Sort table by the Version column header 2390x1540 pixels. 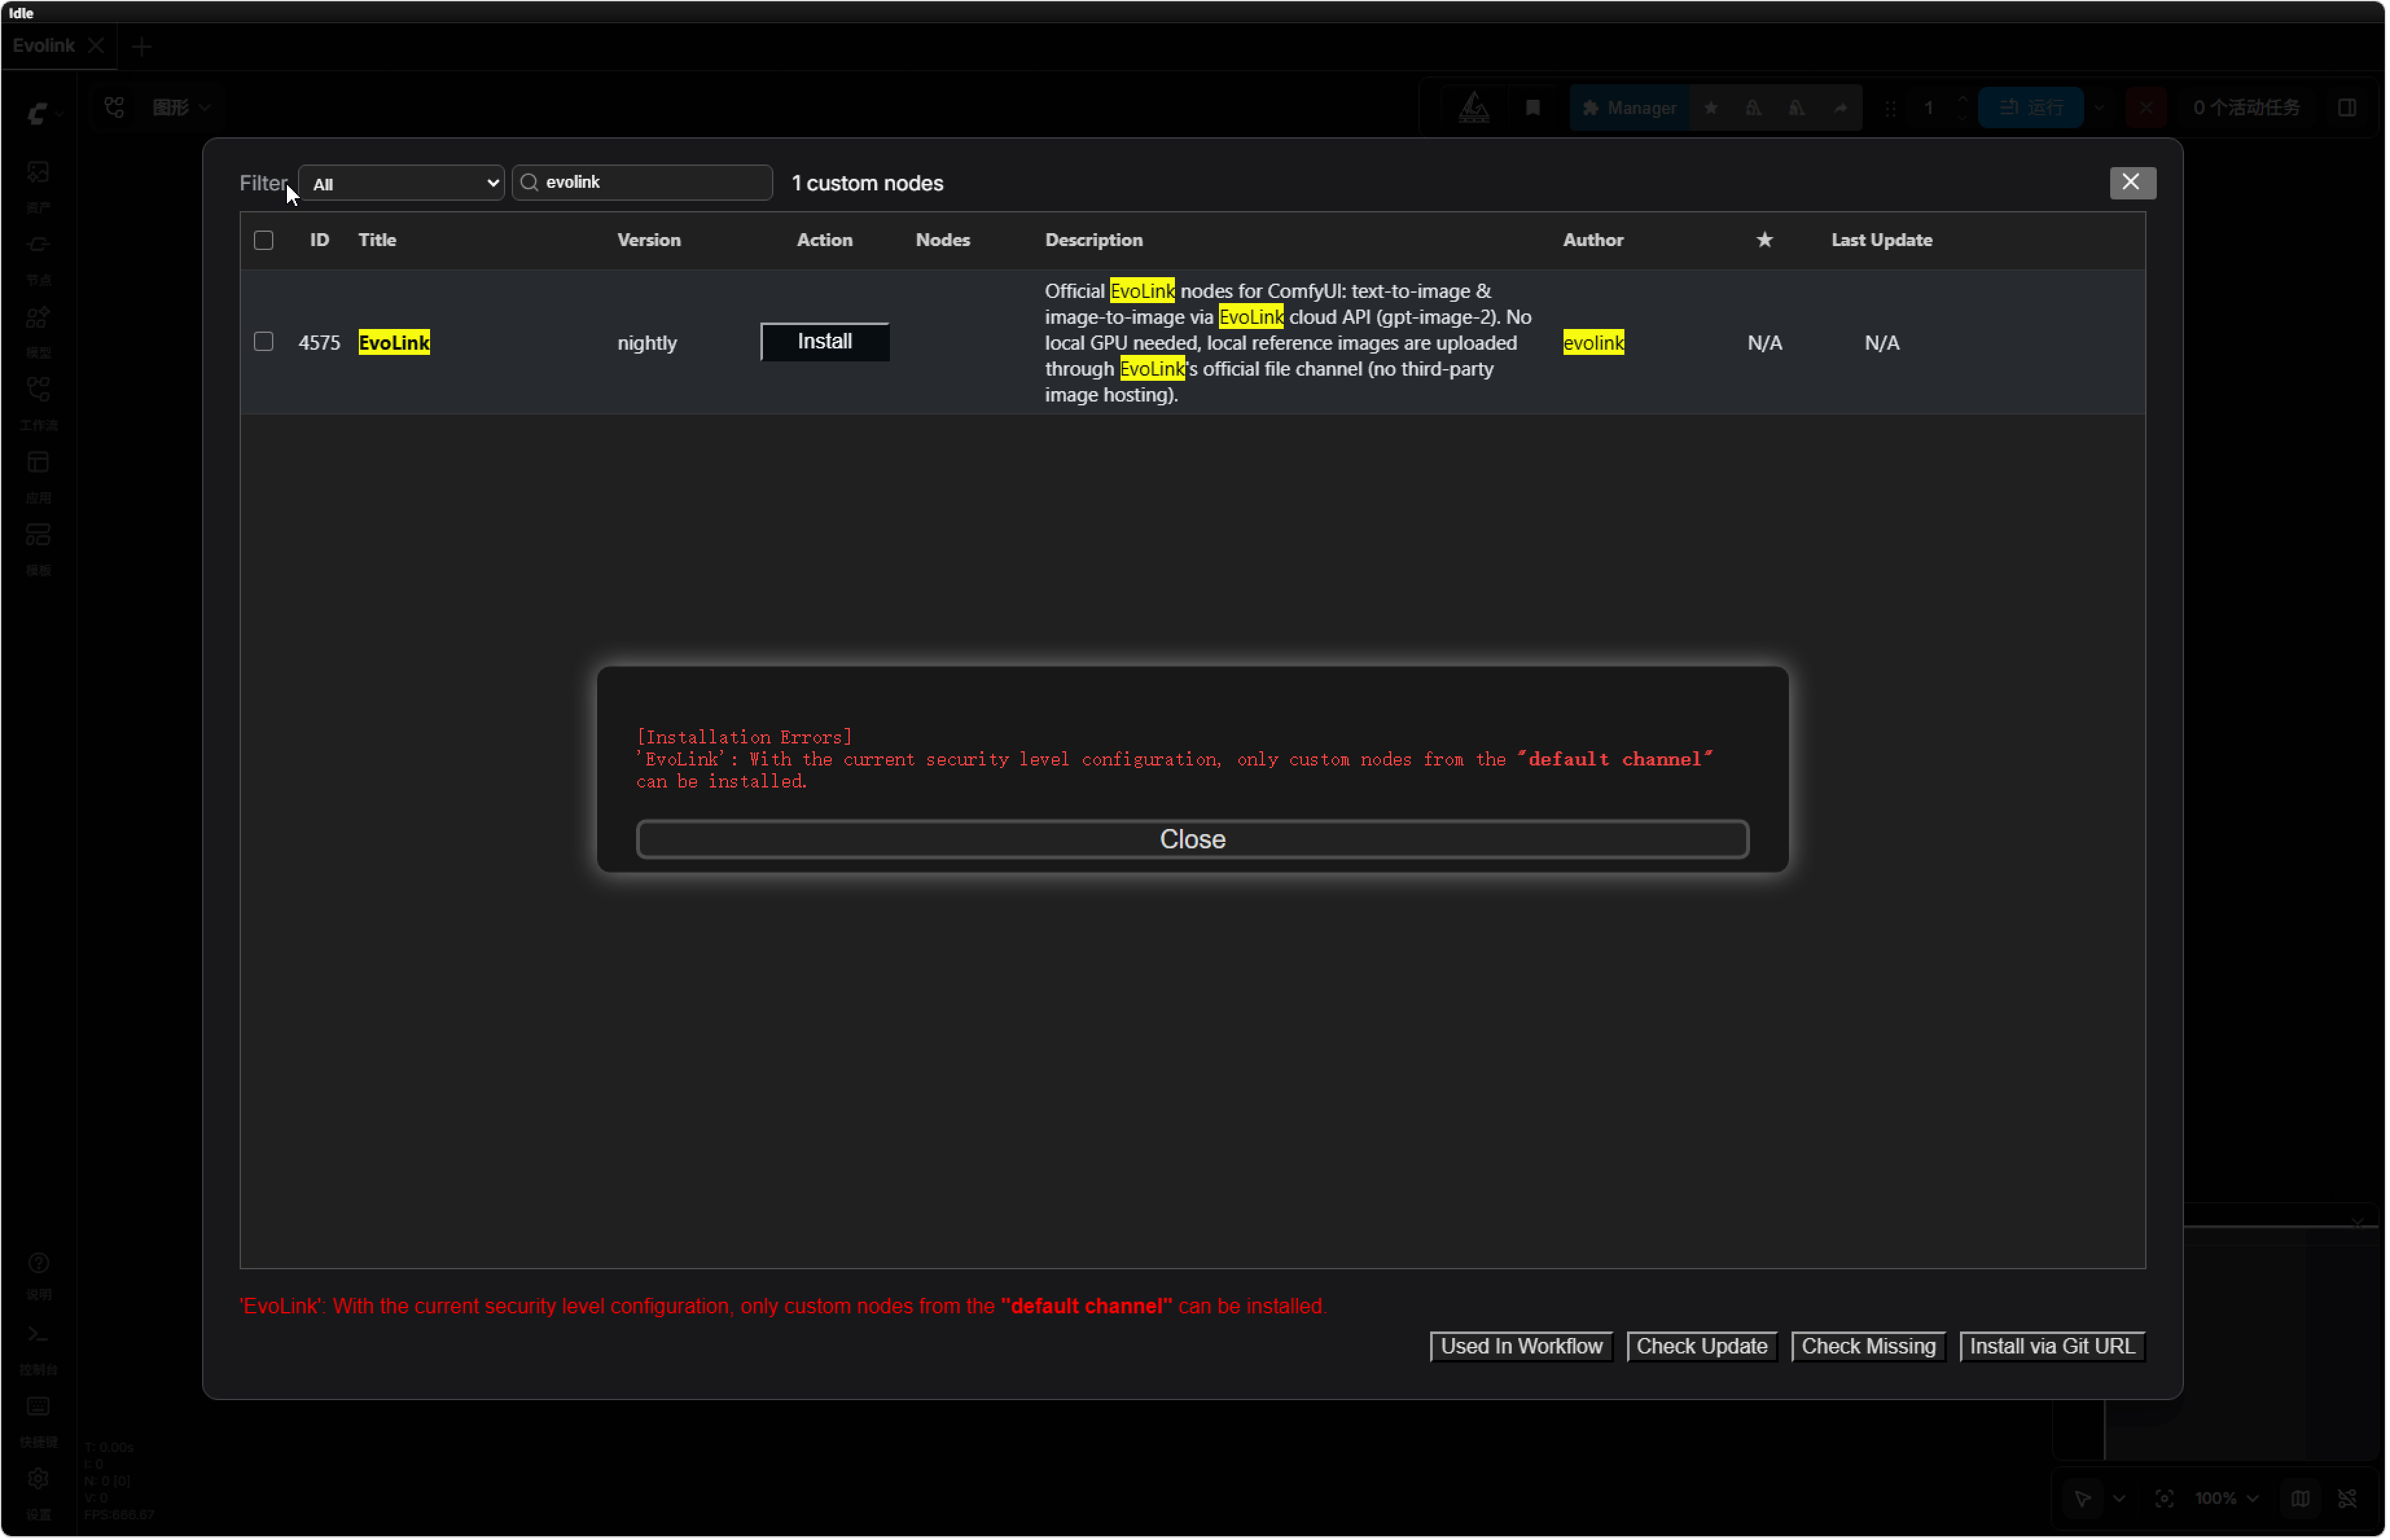650,240
